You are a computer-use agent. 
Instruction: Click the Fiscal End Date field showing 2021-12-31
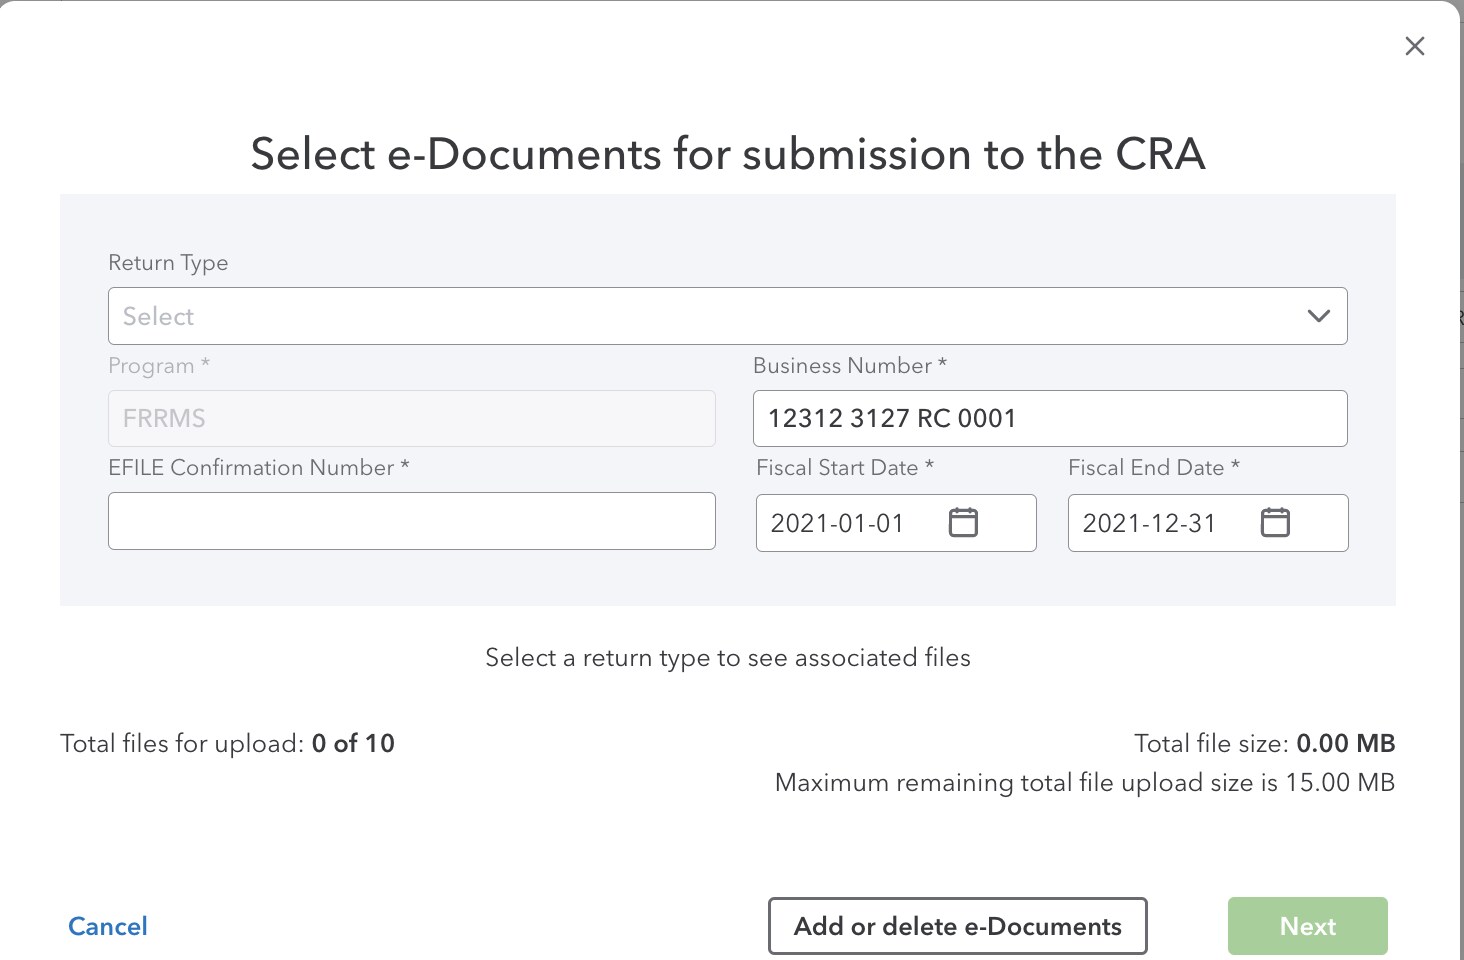click(1170, 521)
